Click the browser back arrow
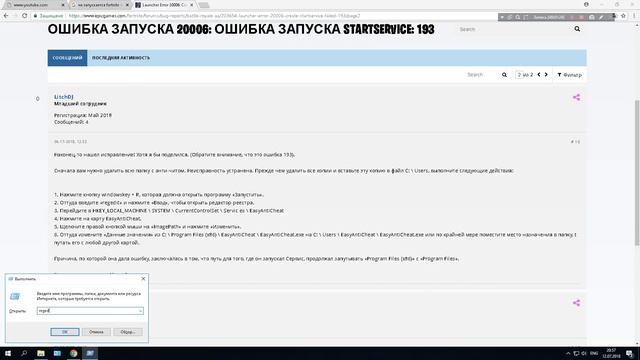The height and width of the screenshot is (360, 640). pyautogui.click(x=6, y=16)
